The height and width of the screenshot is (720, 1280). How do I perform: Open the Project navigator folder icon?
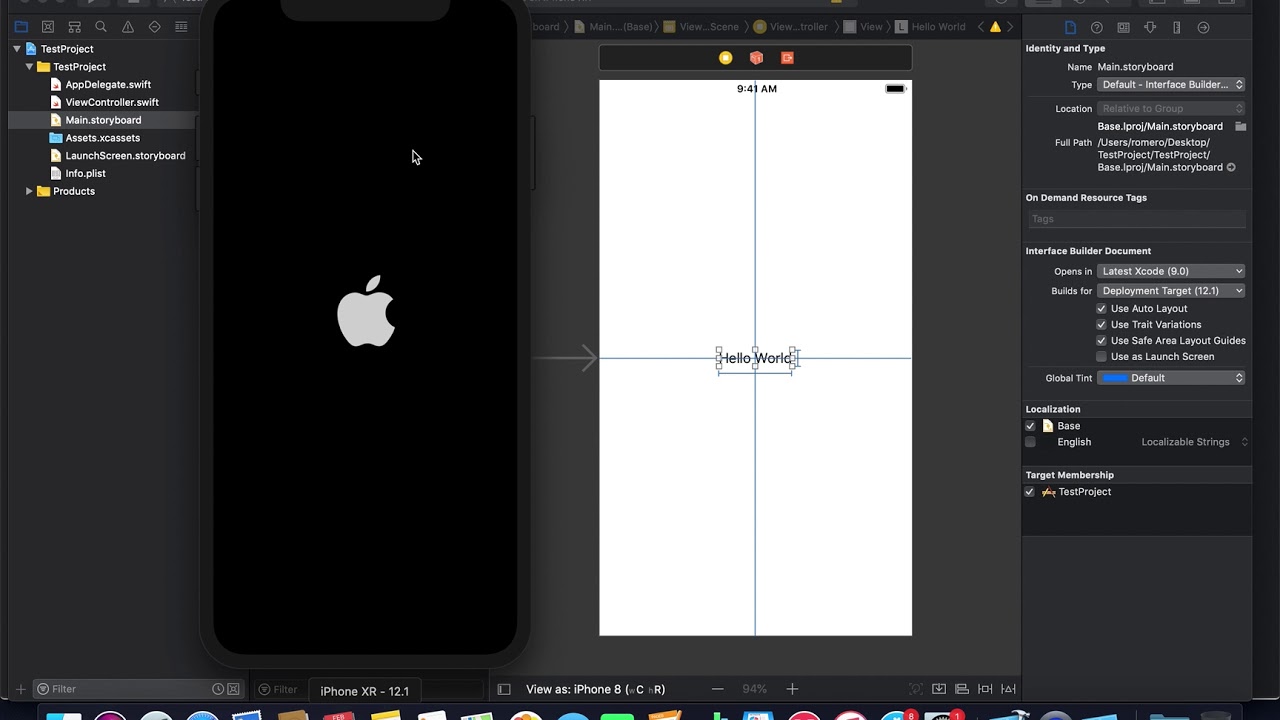pyautogui.click(x=21, y=27)
